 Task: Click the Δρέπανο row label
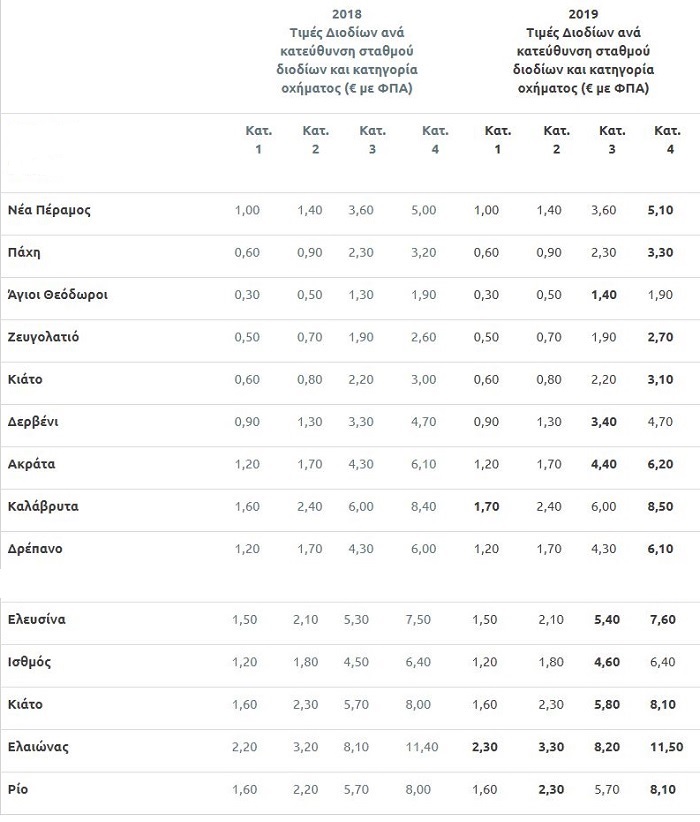tap(38, 548)
